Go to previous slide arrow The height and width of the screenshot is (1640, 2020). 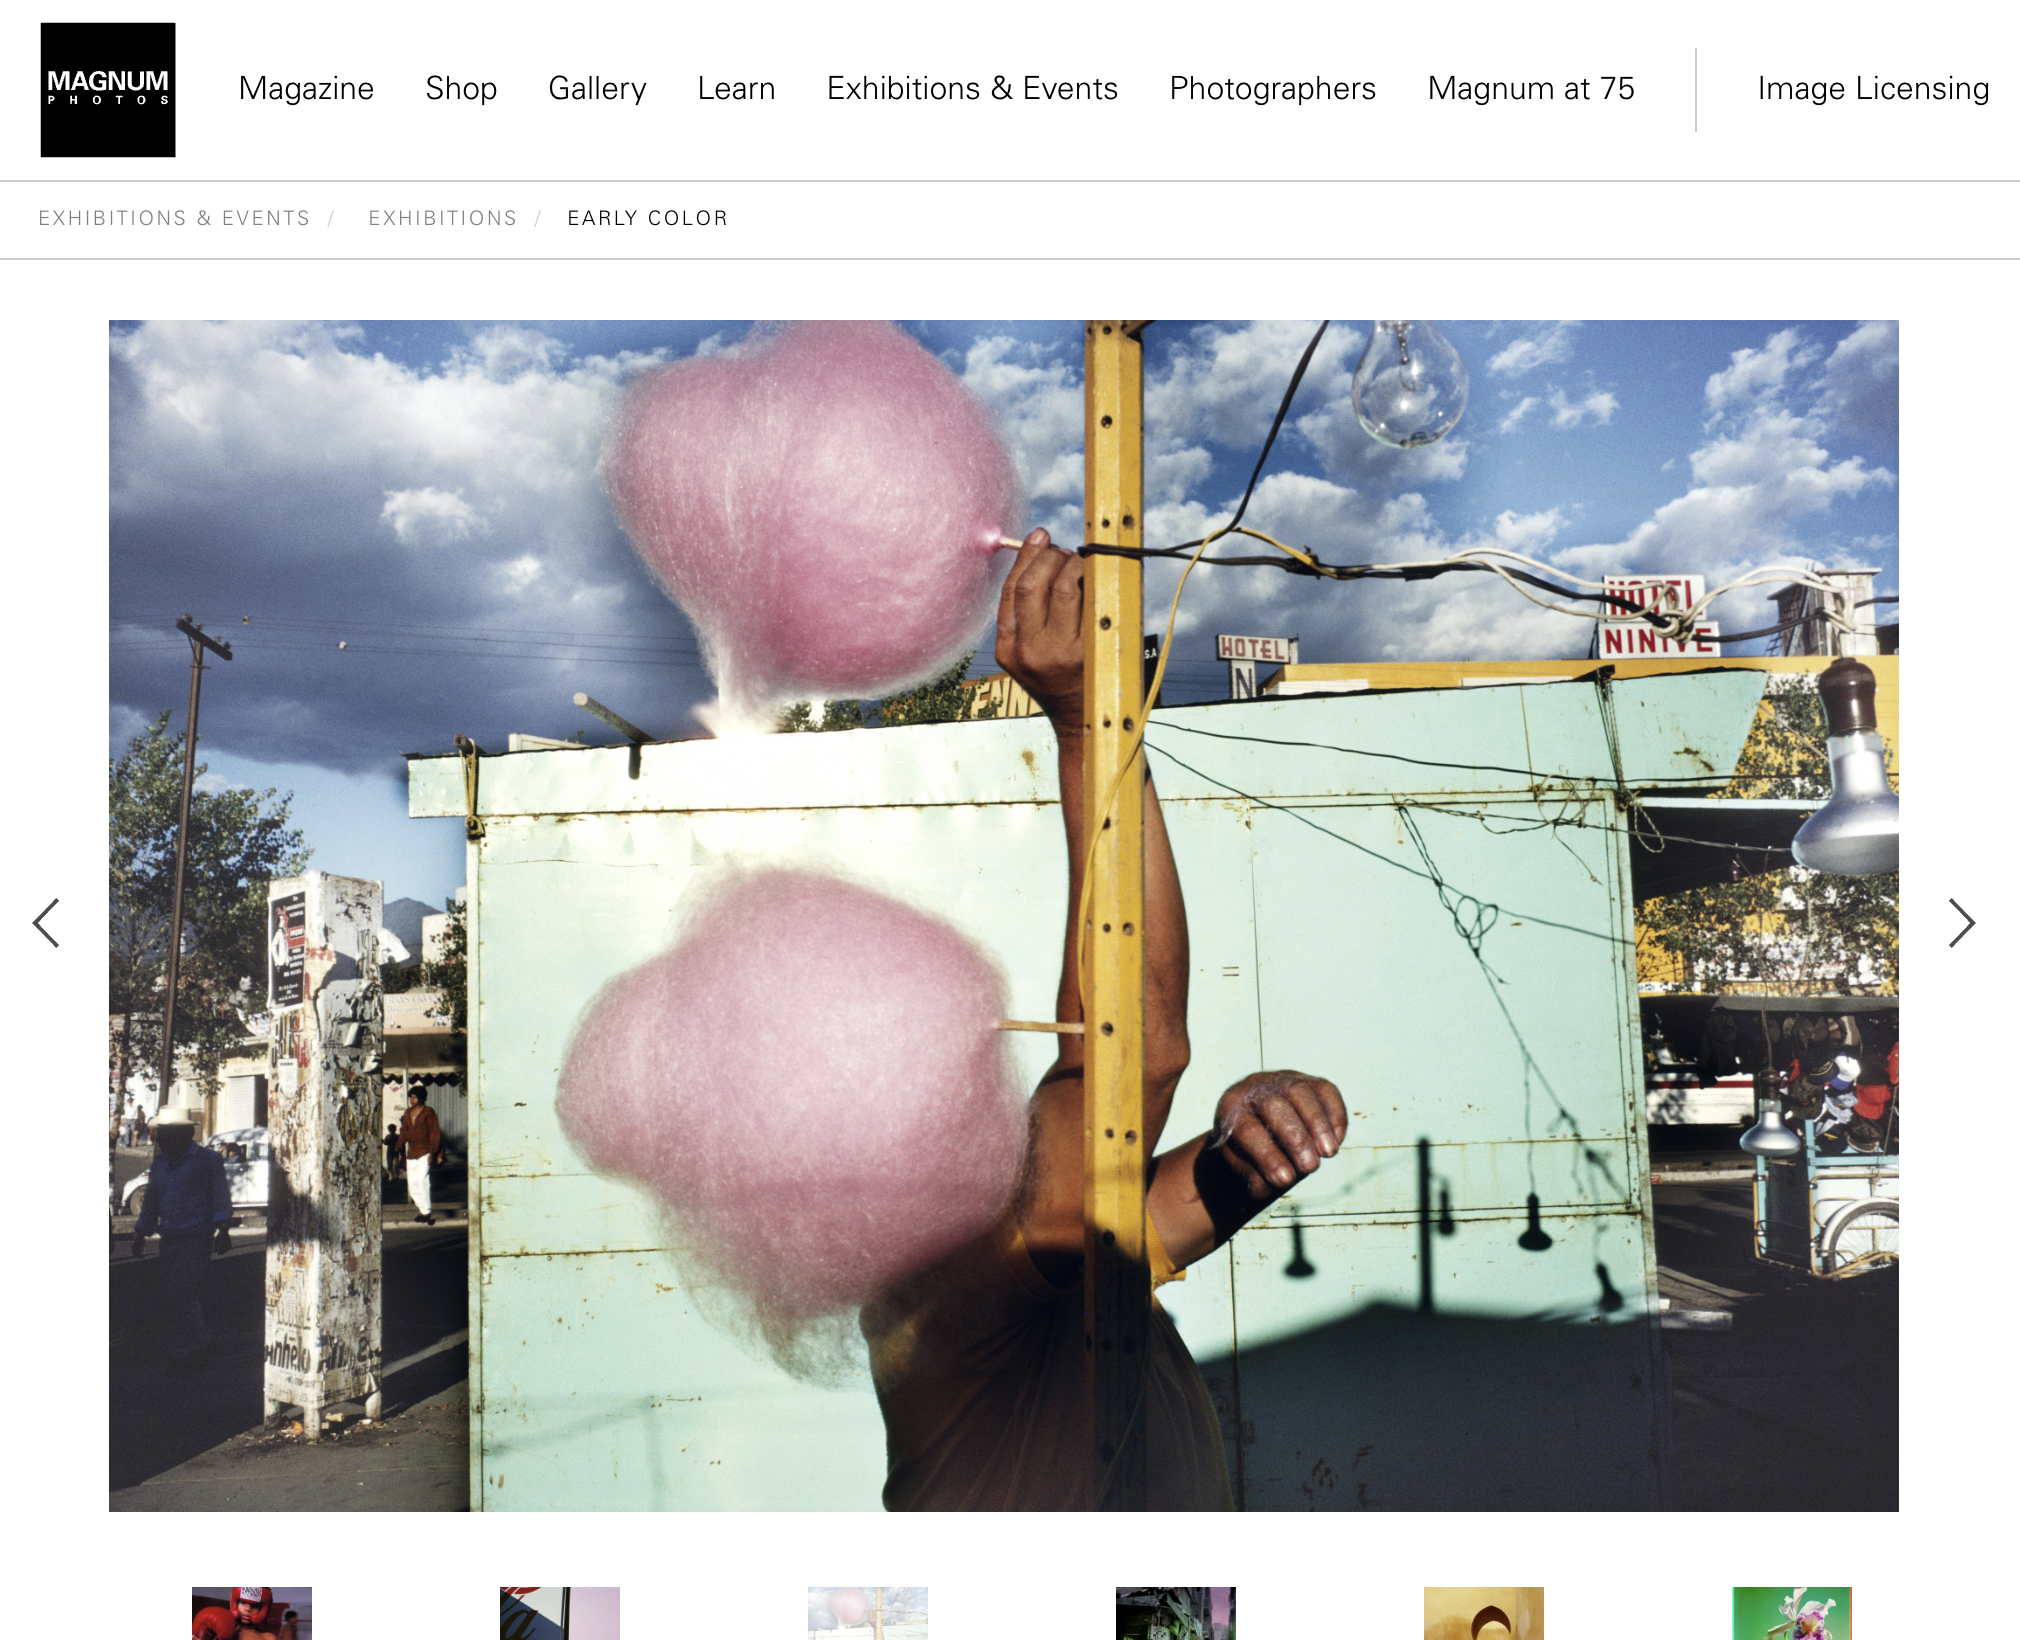47,922
